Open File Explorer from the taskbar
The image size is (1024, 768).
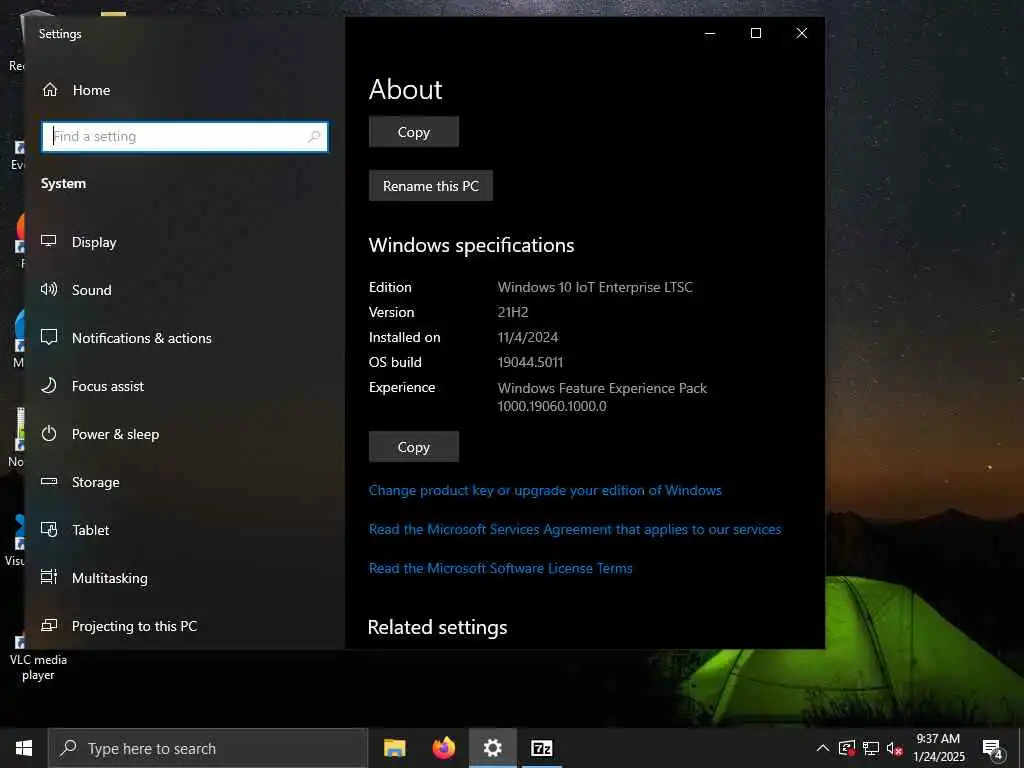click(394, 748)
